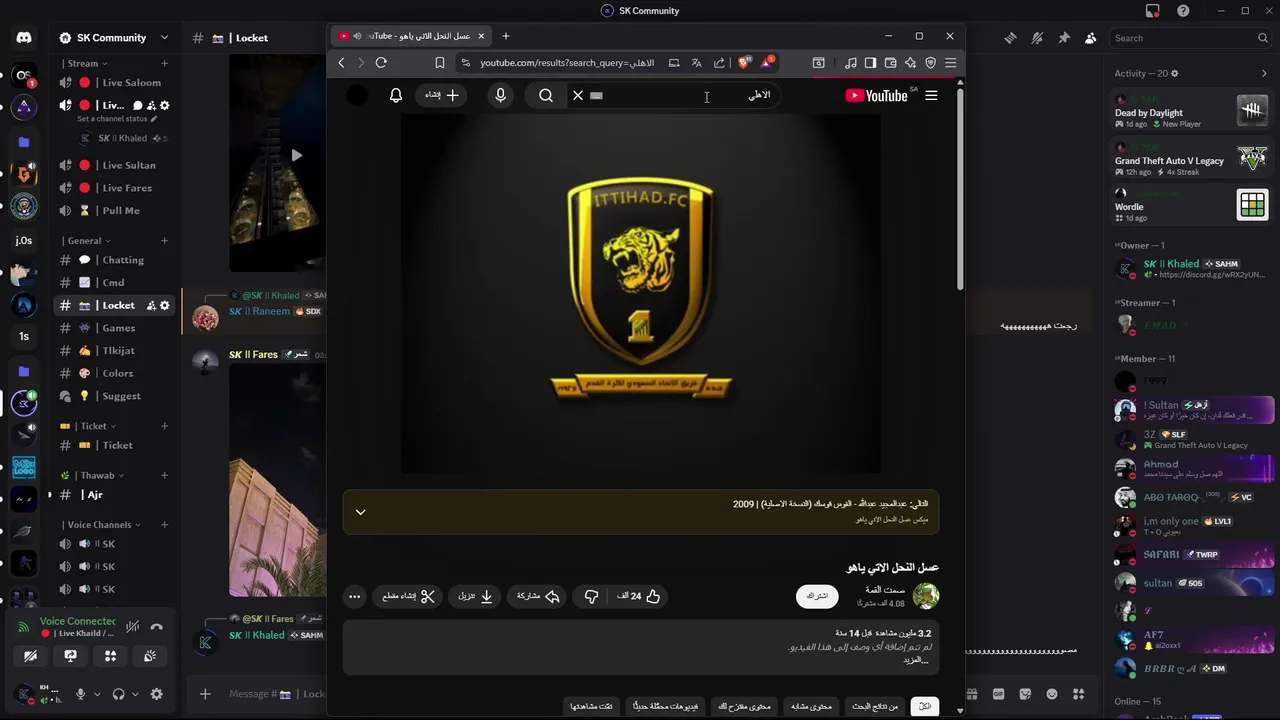Open Dead by Daylight activity card
1280x720 pixels.
(1191, 112)
